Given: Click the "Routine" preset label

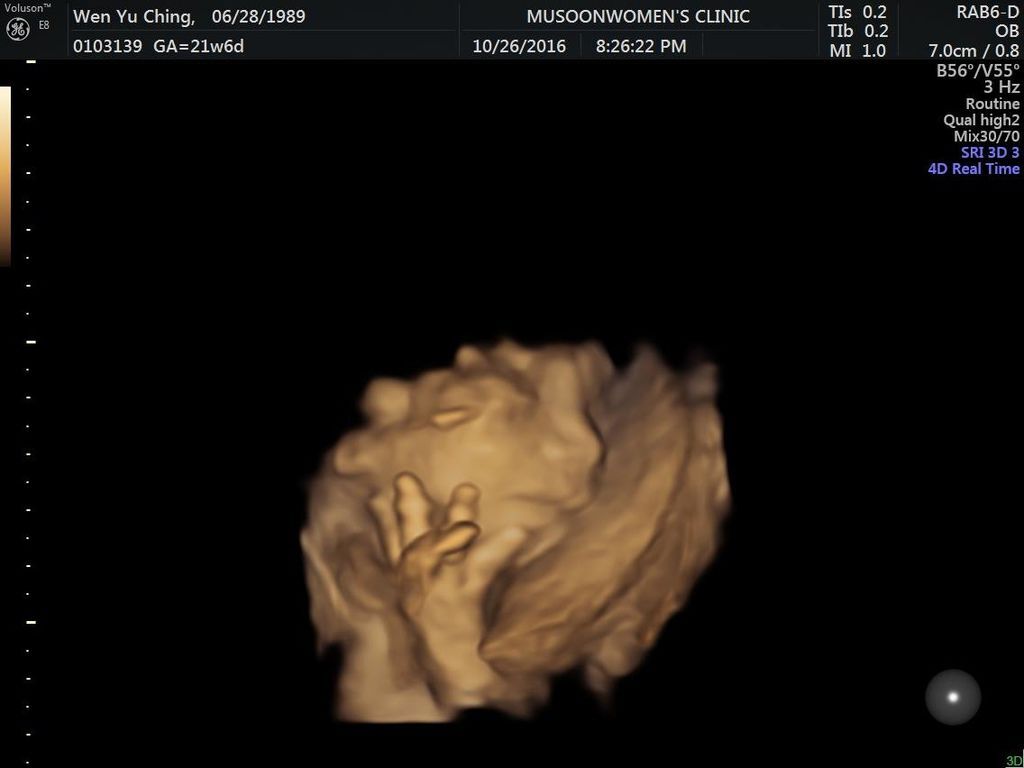Looking at the screenshot, I should 993,104.
